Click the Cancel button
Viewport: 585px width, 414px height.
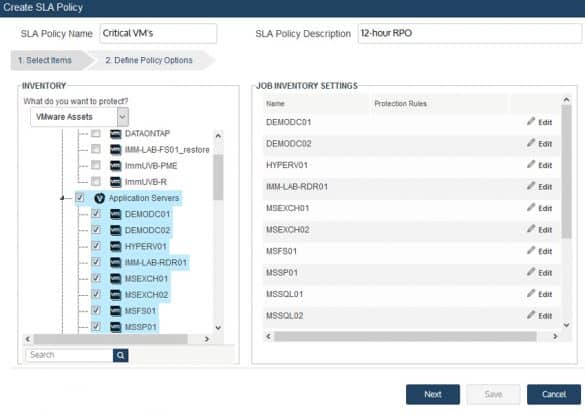click(554, 394)
